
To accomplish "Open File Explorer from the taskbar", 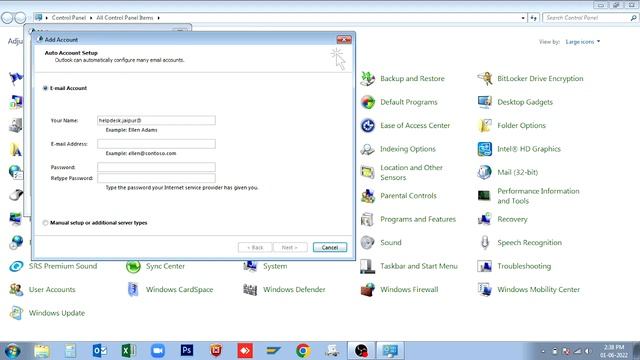I will tap(42, 351).
